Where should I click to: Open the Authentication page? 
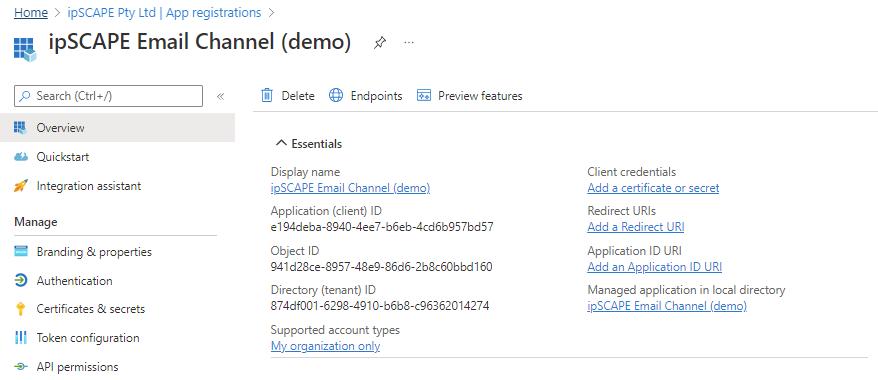(74, 281)
